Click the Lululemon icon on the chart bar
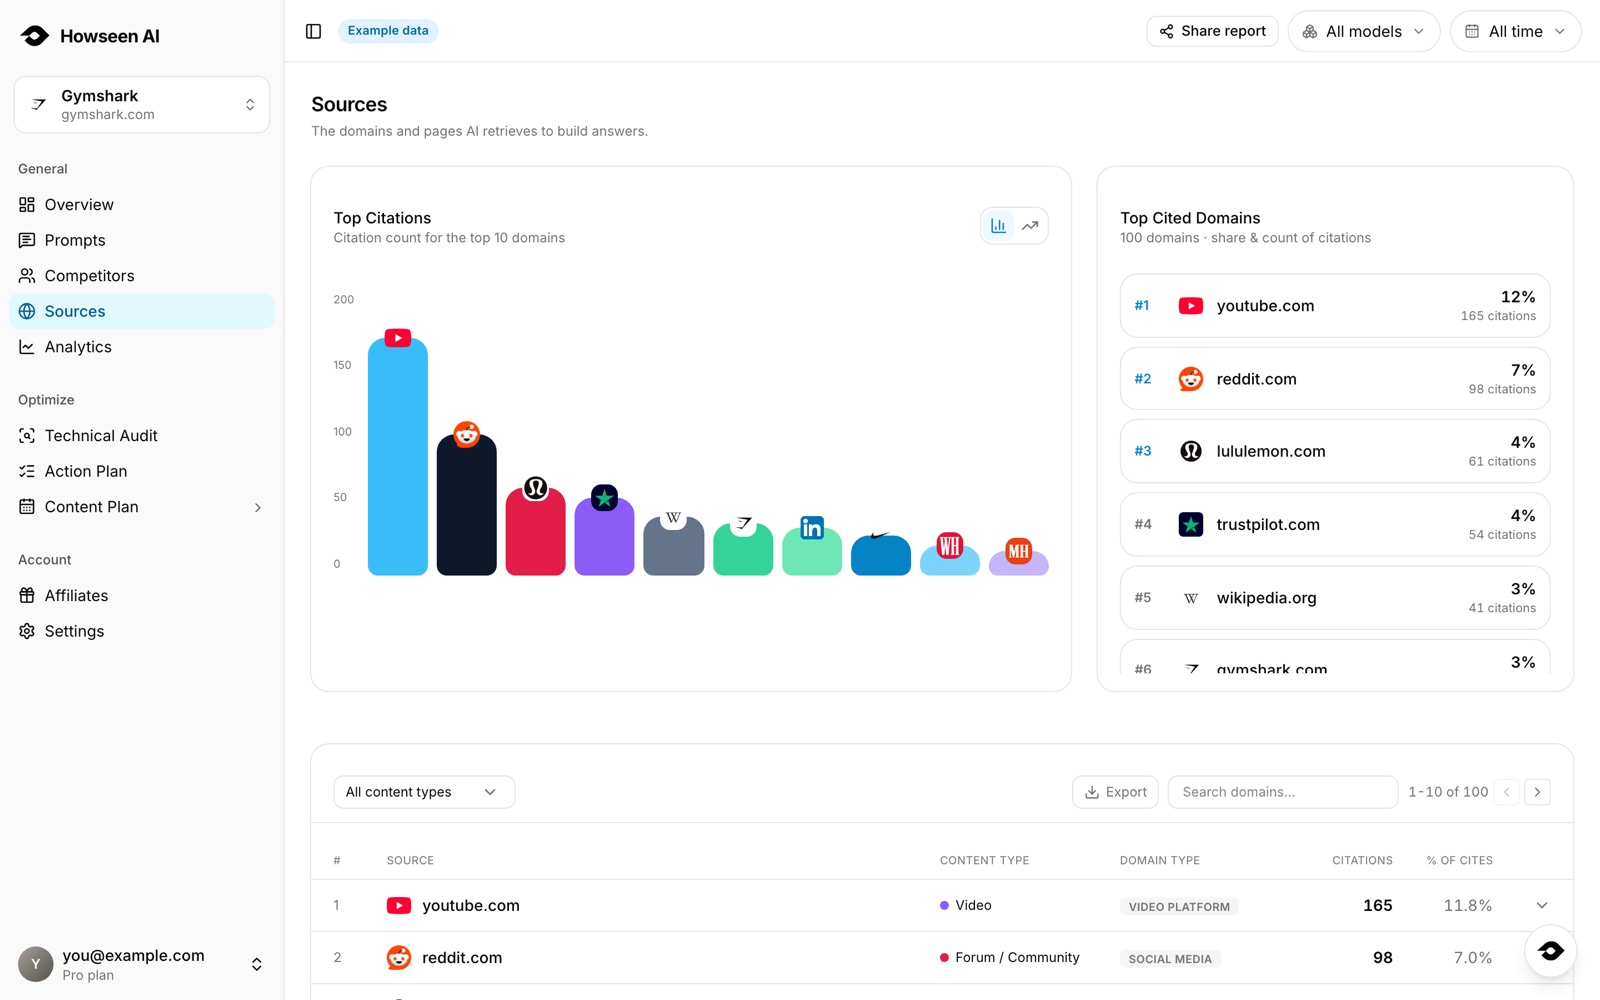 click(x=536, y=488)
